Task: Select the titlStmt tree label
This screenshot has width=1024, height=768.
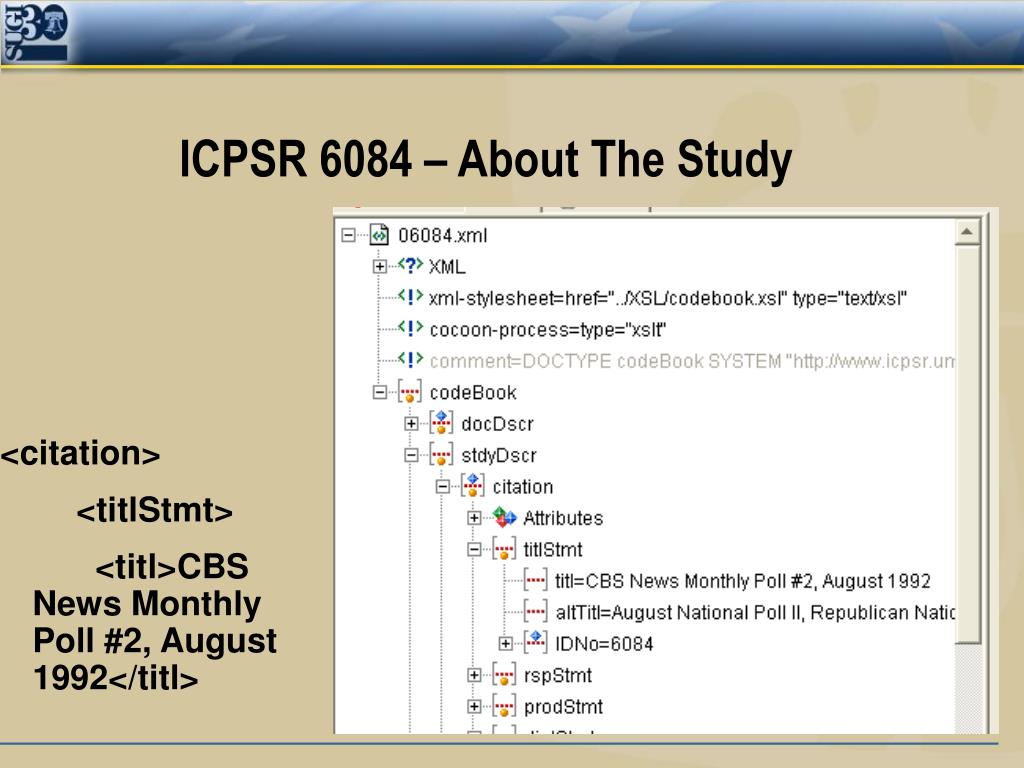Action: pyautogui.click(x=552, y=550)
